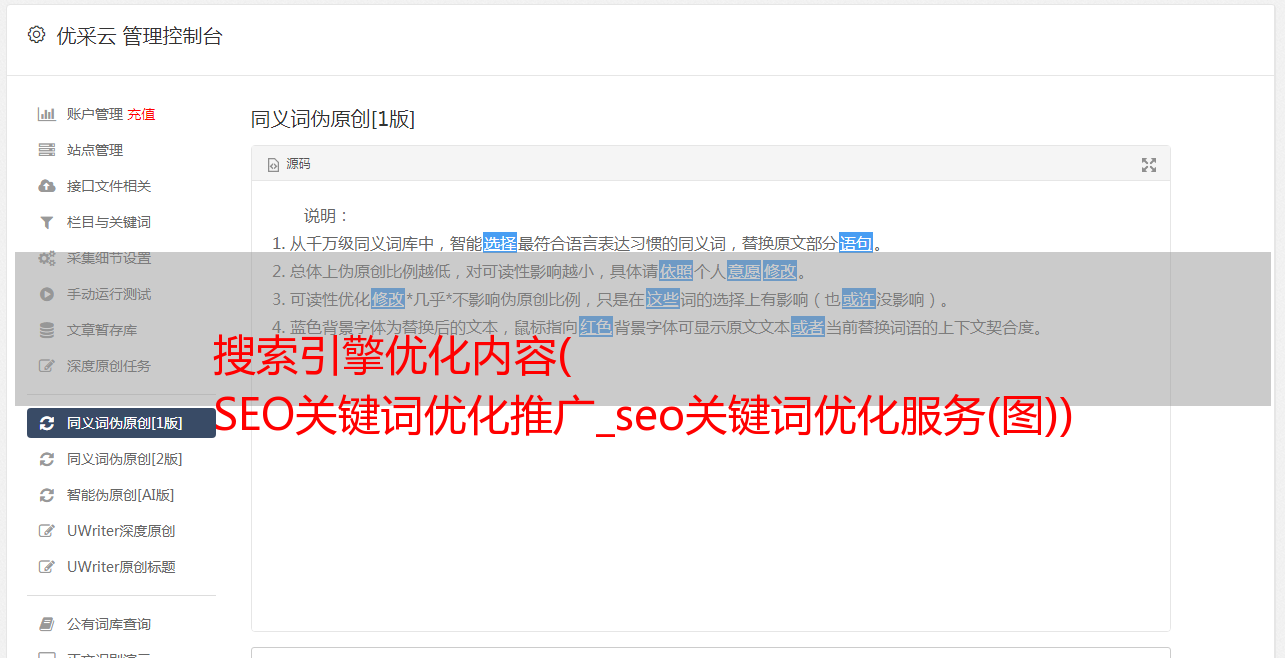Viewport: 1285px width, 658px height.
Task: Click the edit icon next to UWriter深度原创
Action: (x=46, y=531)
